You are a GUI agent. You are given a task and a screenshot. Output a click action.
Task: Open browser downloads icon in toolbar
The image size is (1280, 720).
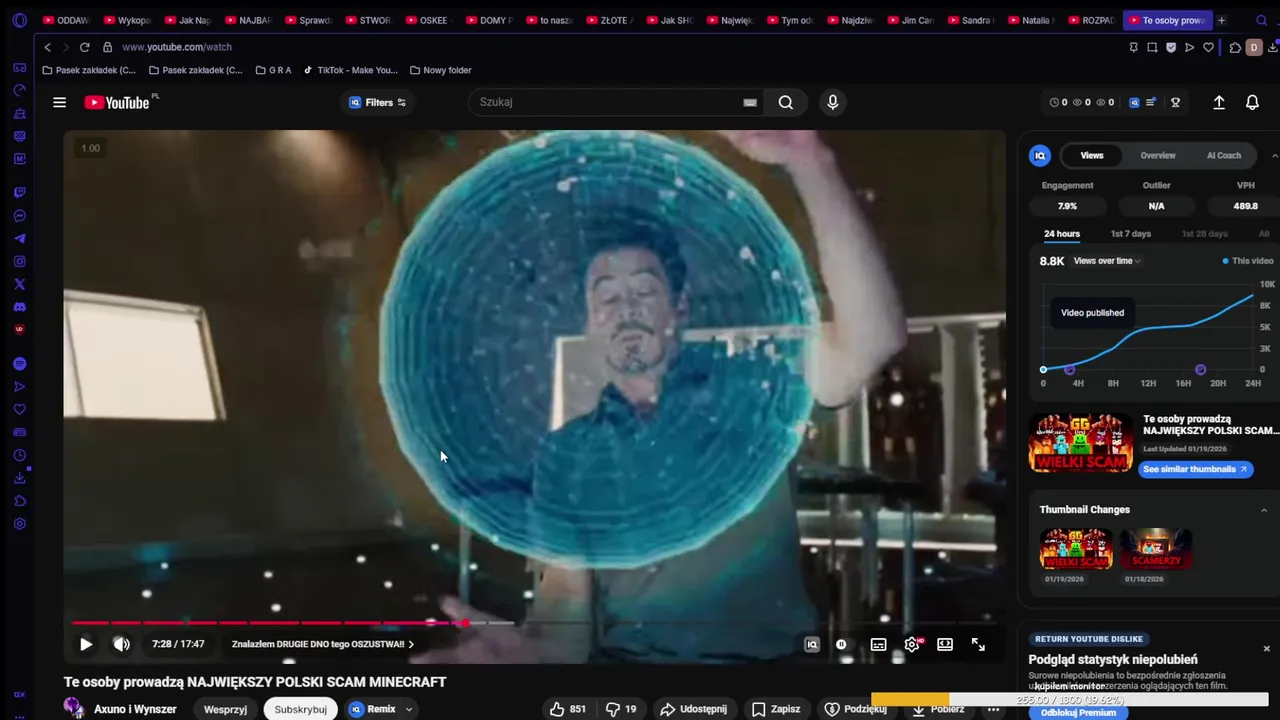tap(1273, 47)
